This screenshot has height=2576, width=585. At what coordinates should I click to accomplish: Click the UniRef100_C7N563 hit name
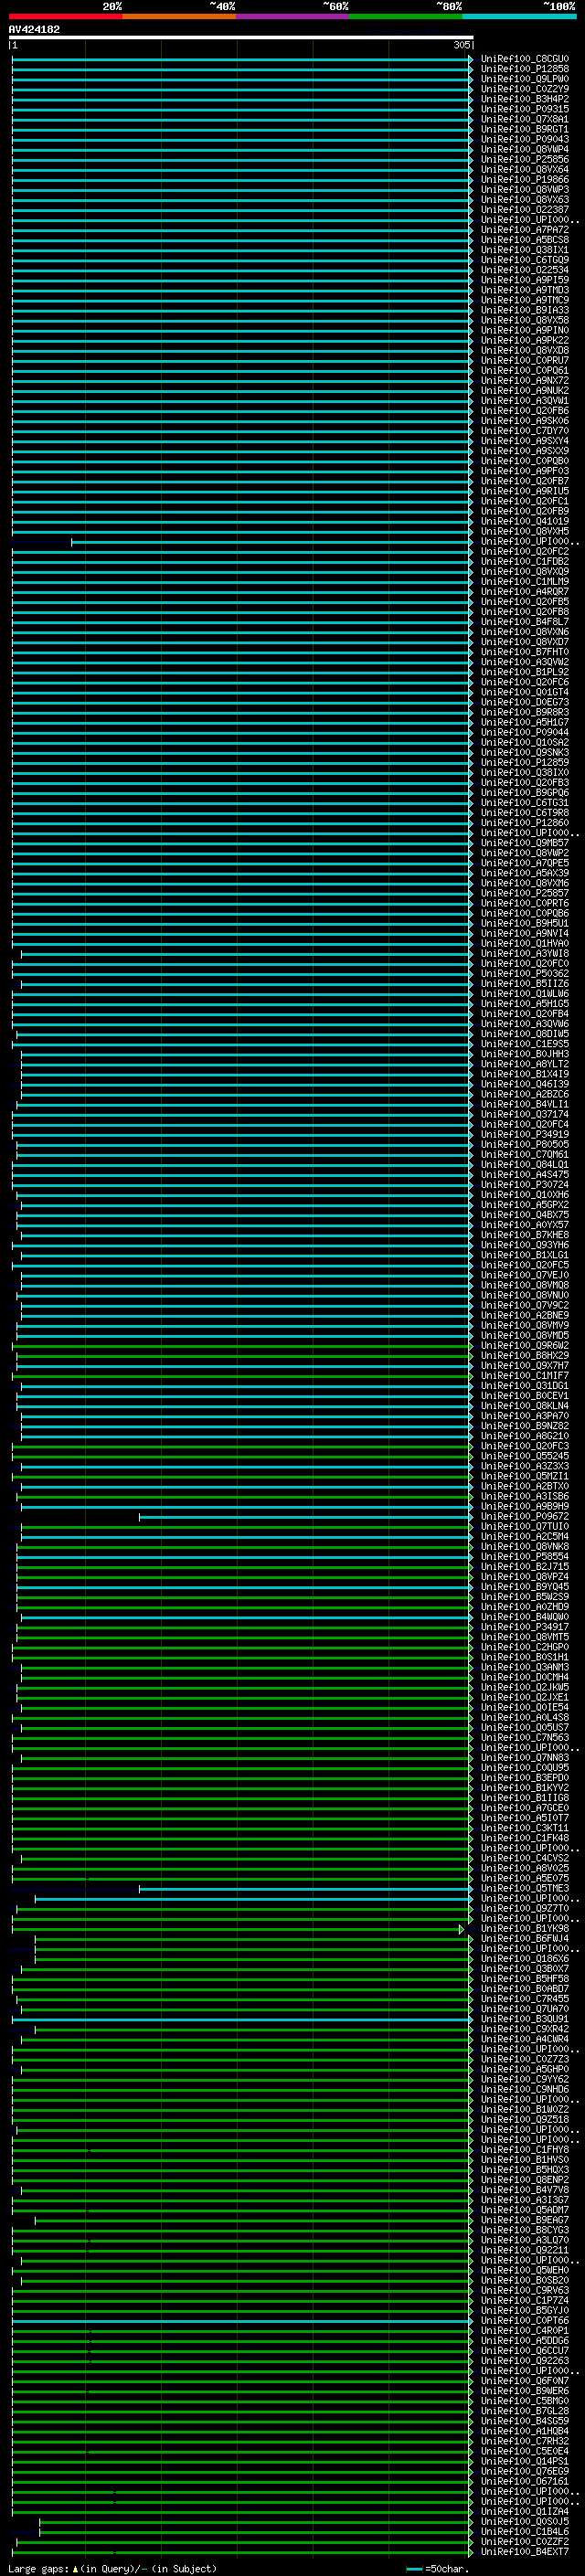pos(525,1738)
